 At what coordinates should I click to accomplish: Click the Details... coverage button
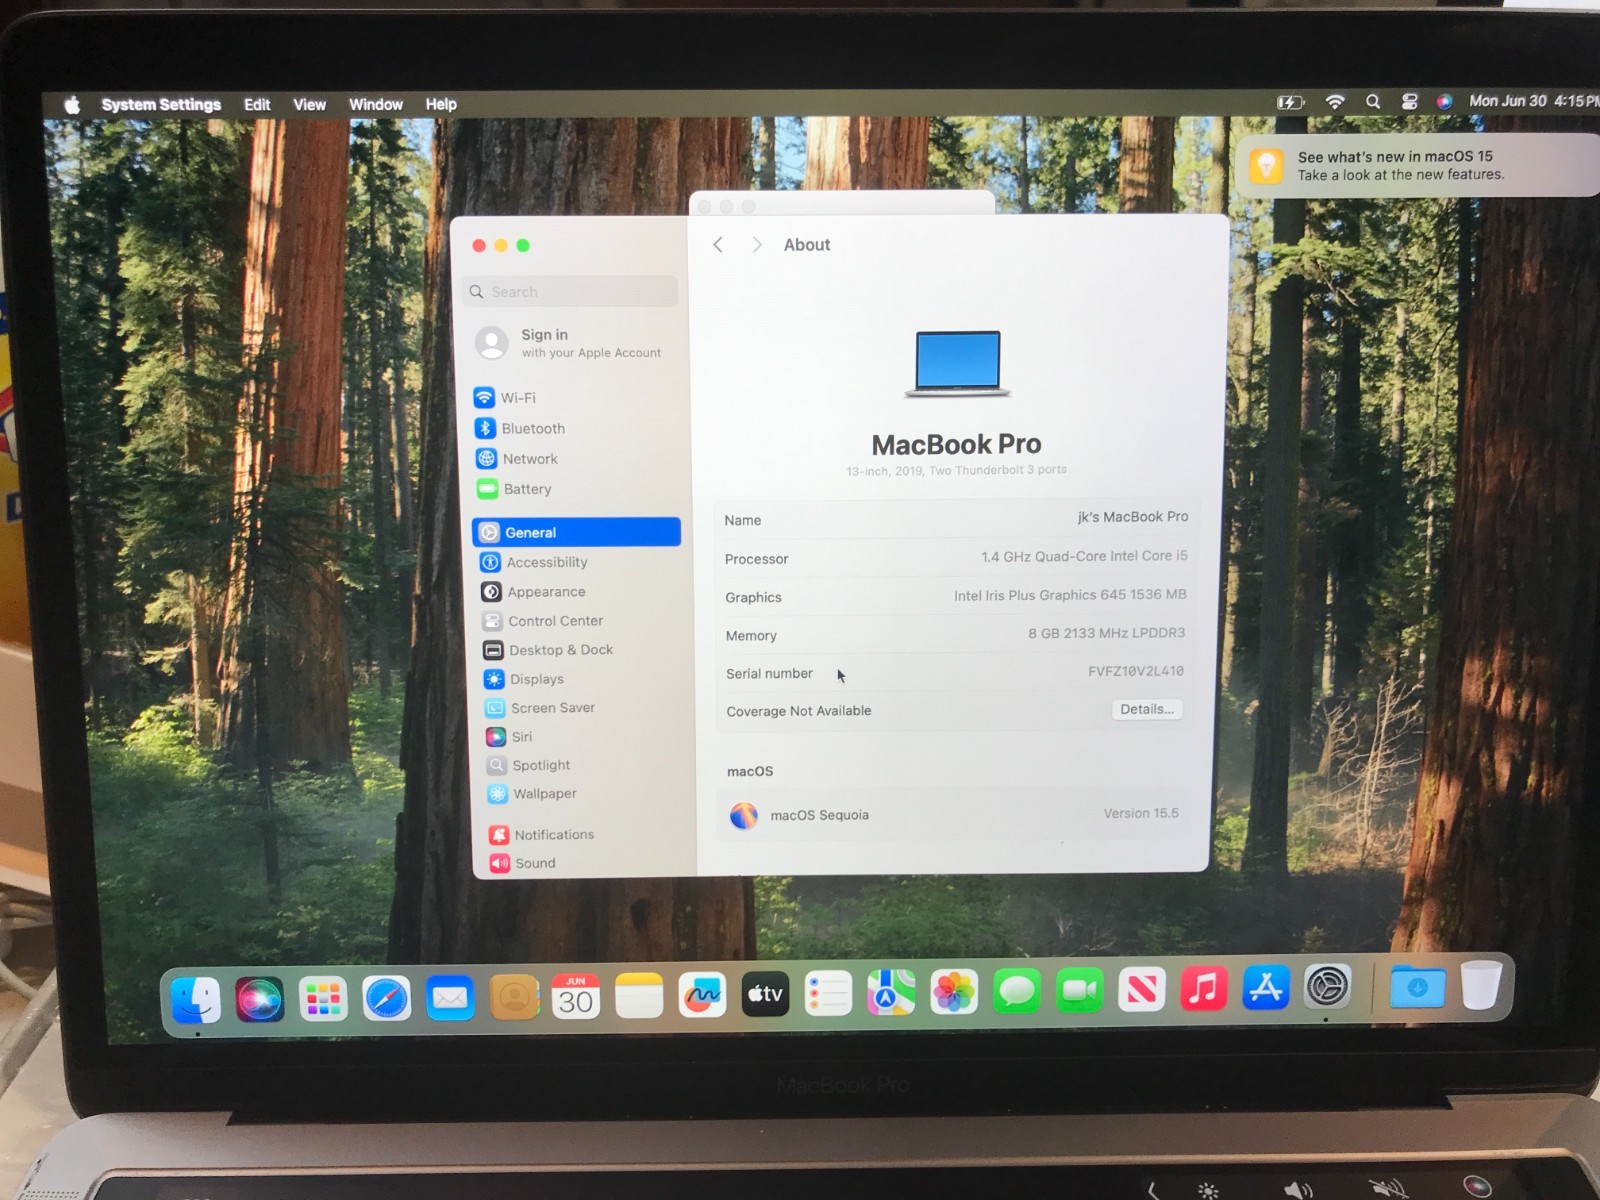(x=1147, y=709)
